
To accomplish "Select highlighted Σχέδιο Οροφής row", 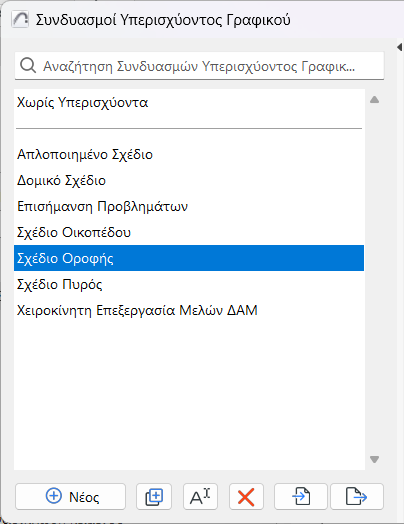I will [189, 258].
